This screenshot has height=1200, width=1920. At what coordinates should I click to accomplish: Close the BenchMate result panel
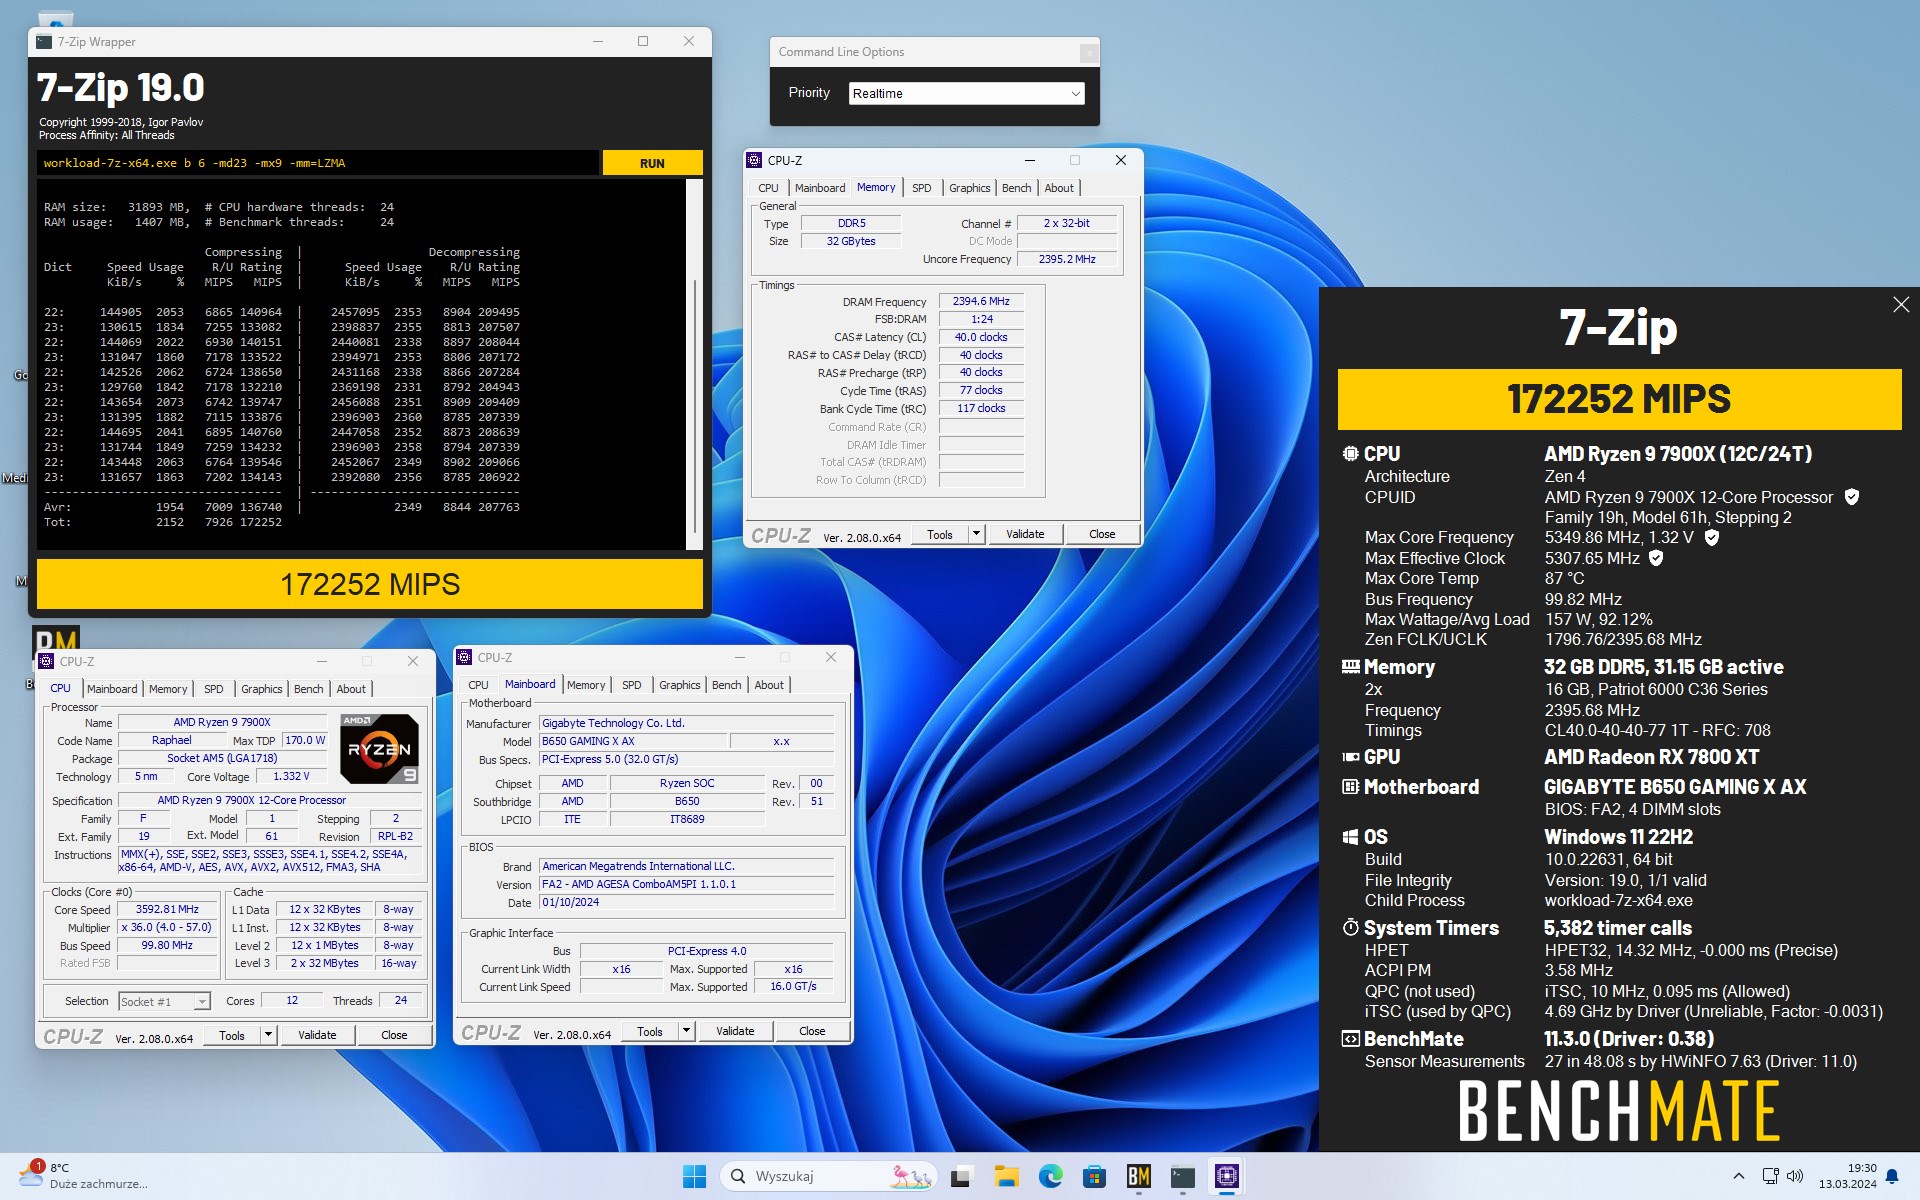(1901, 305)
